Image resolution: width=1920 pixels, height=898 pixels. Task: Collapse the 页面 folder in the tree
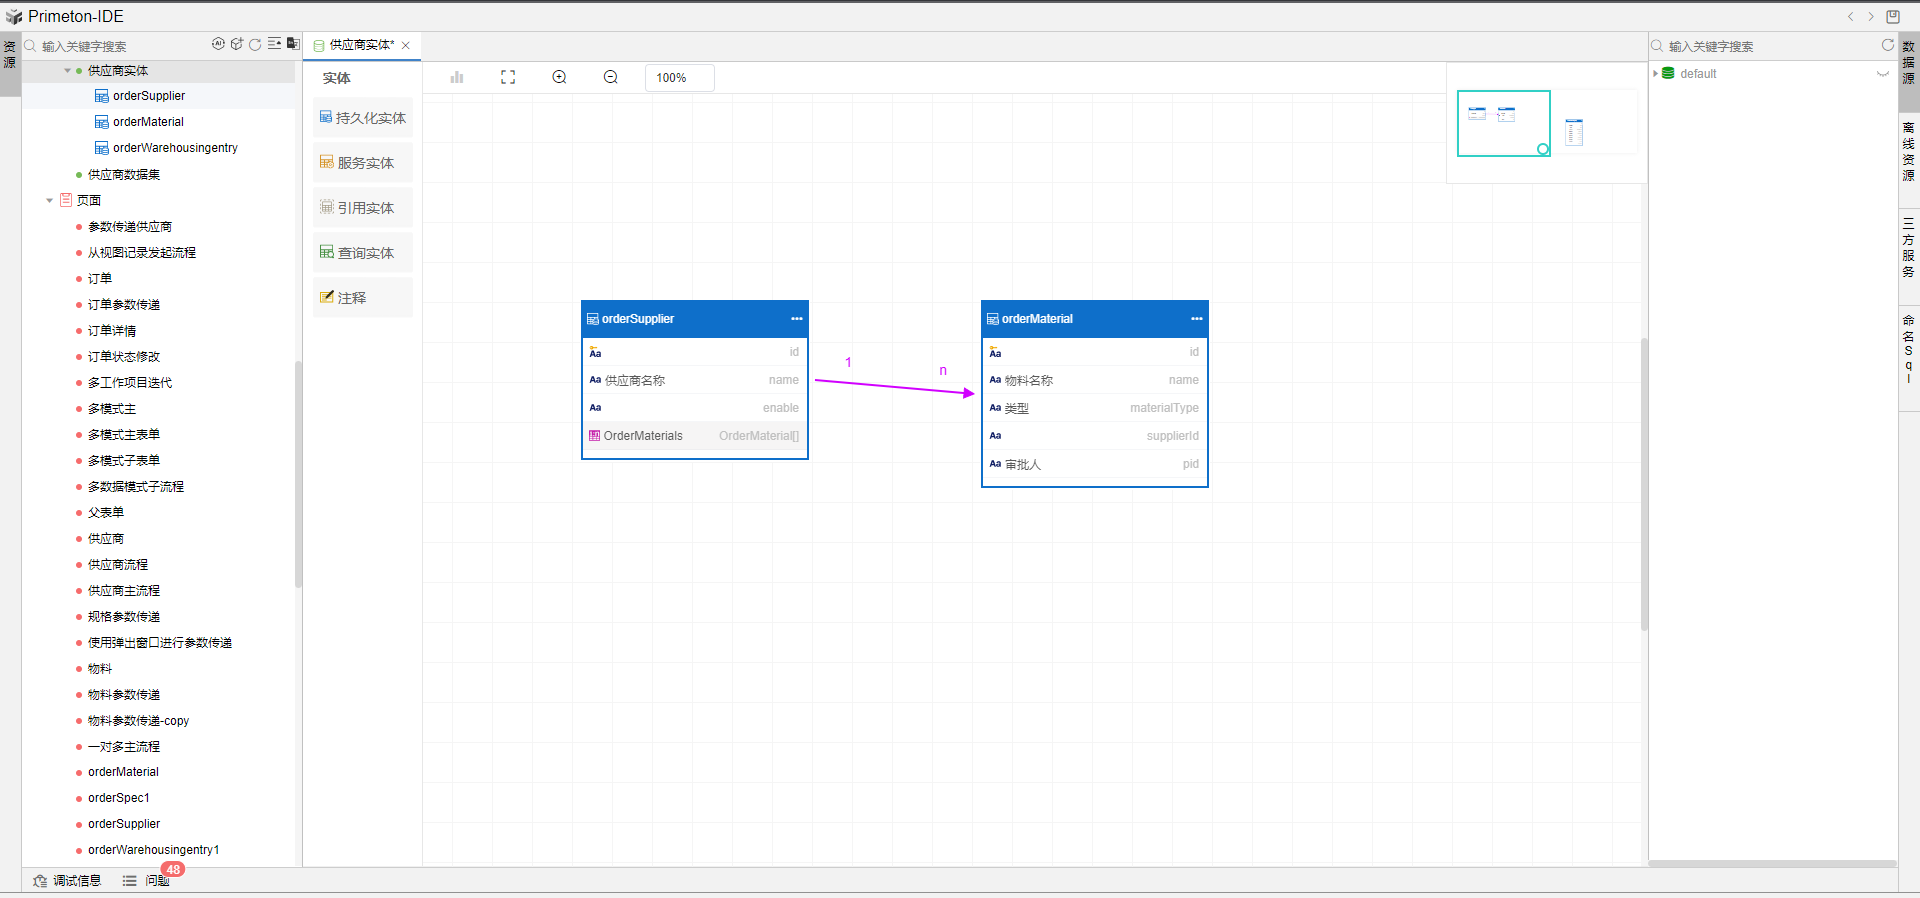[x=49, y=201]
